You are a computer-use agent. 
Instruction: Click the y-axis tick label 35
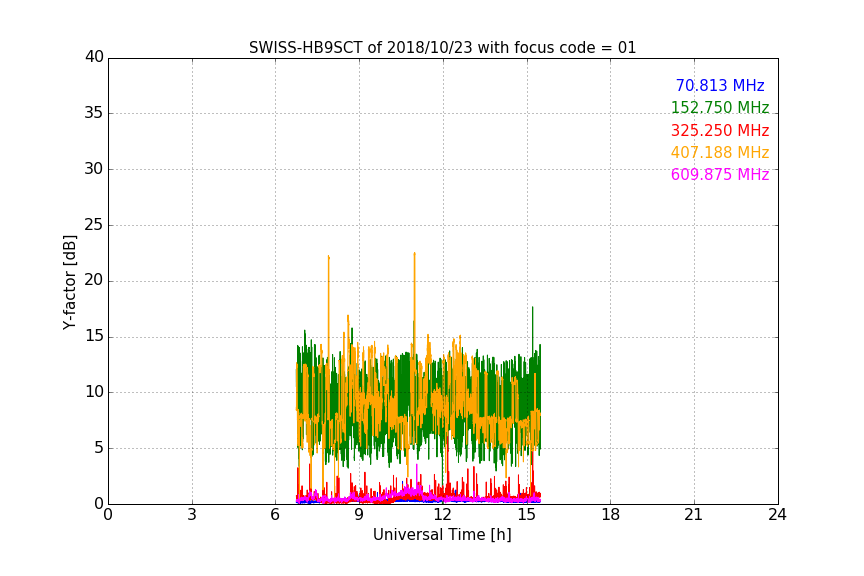(x=94, y=113)
